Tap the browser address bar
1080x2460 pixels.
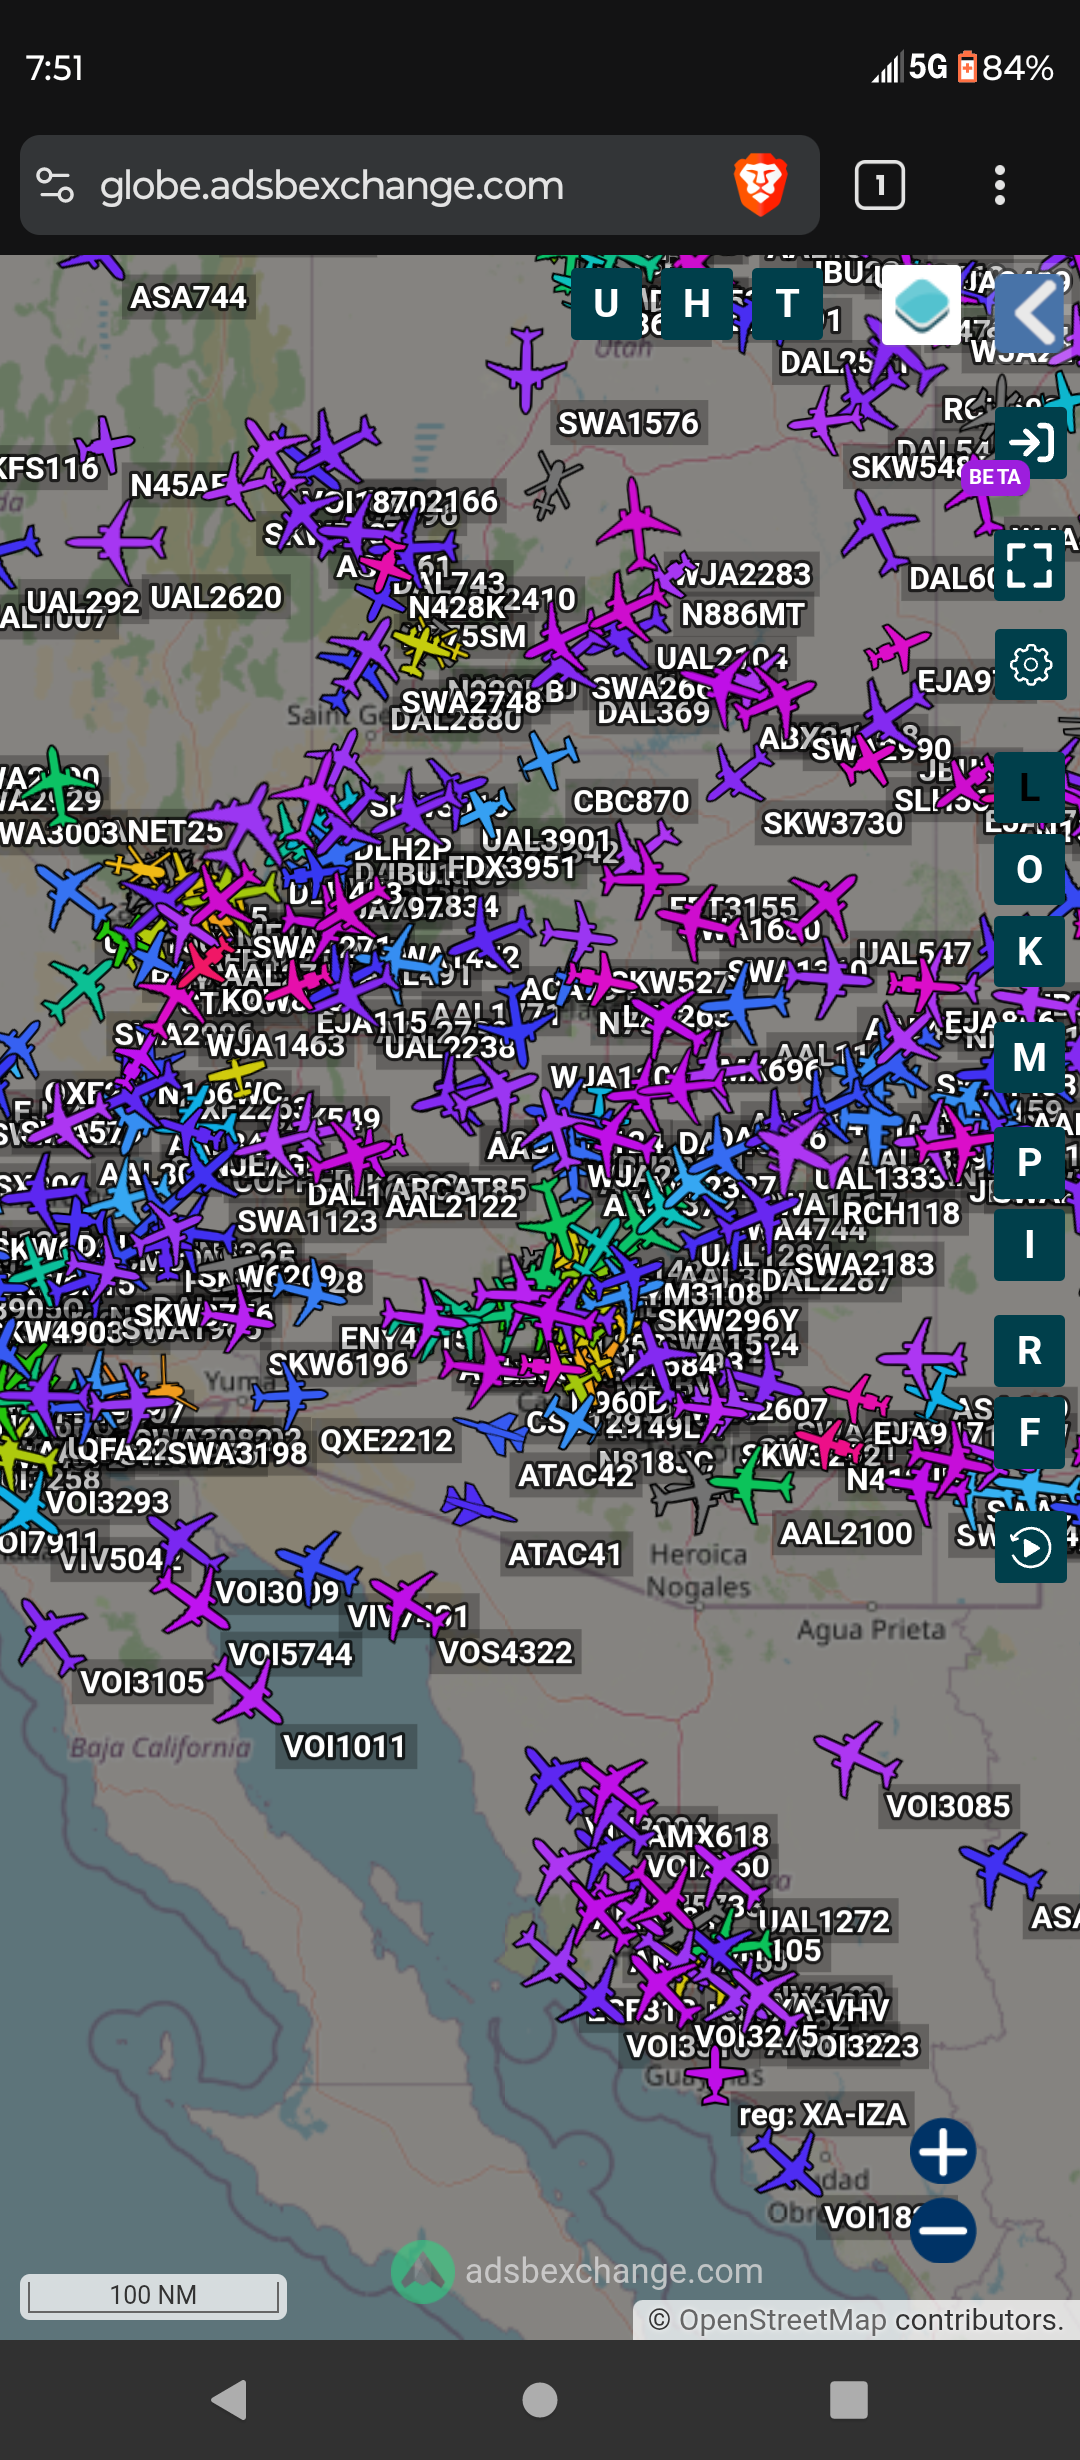pyautogui.click(x=420, y=185)
